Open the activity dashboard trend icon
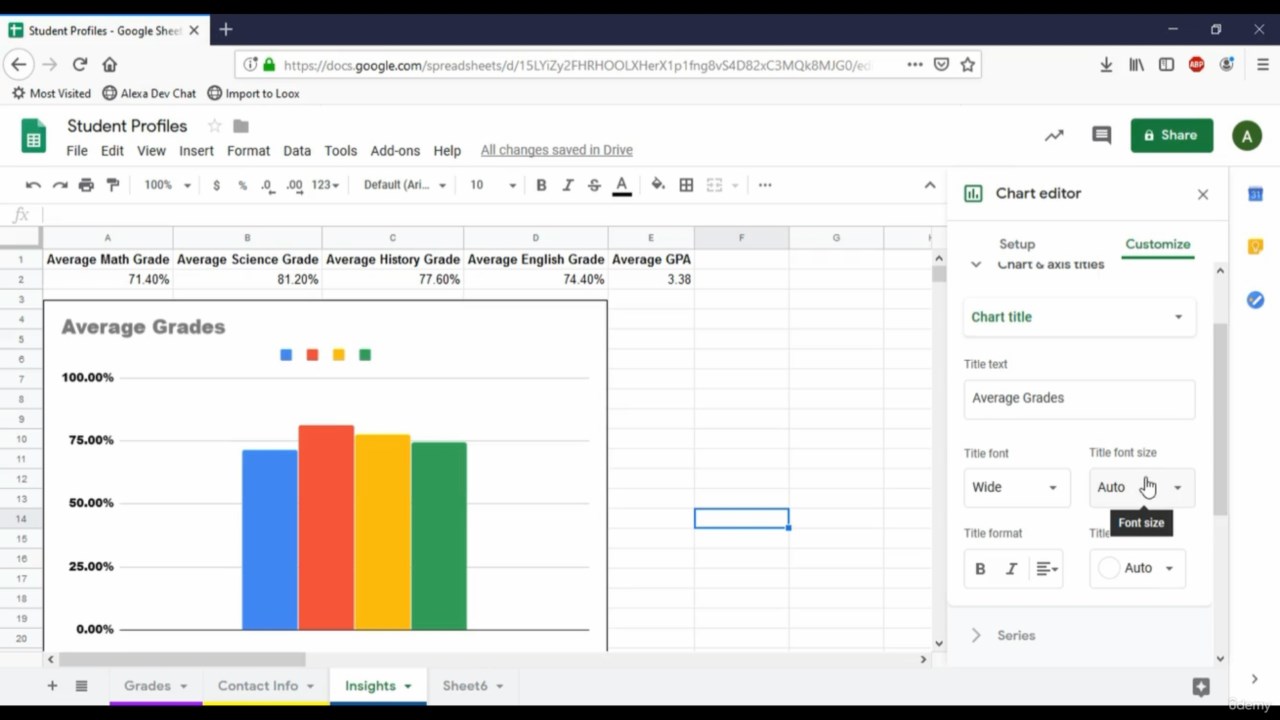 pos(1054,135)
